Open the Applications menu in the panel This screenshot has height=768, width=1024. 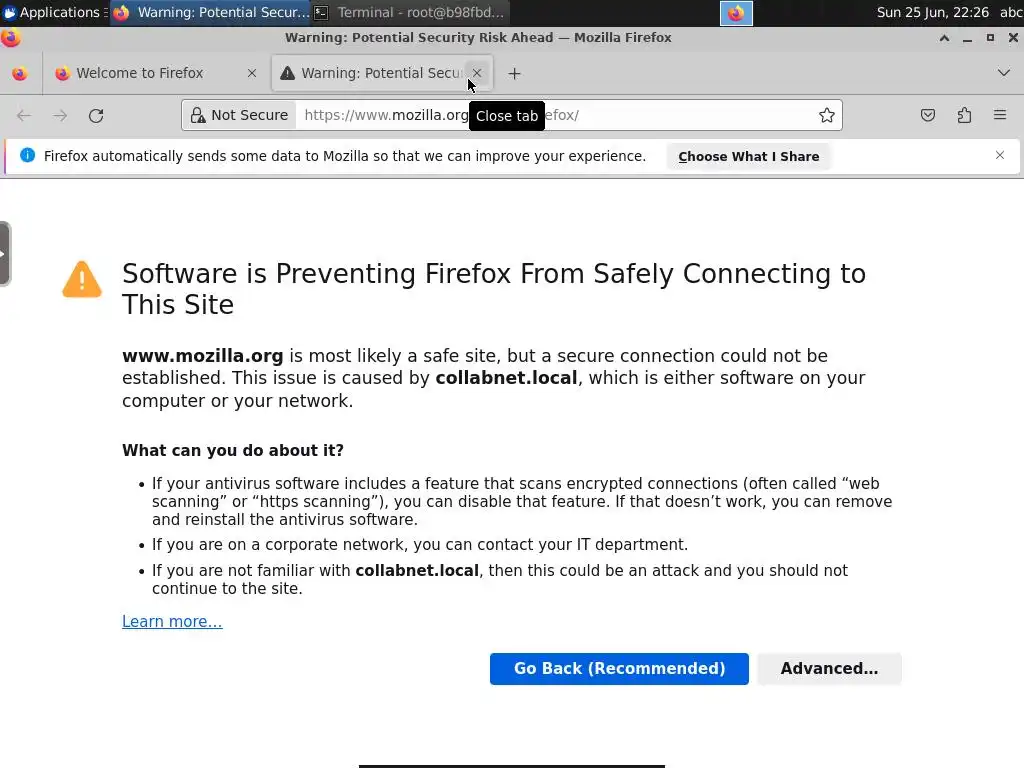(52, 12)
